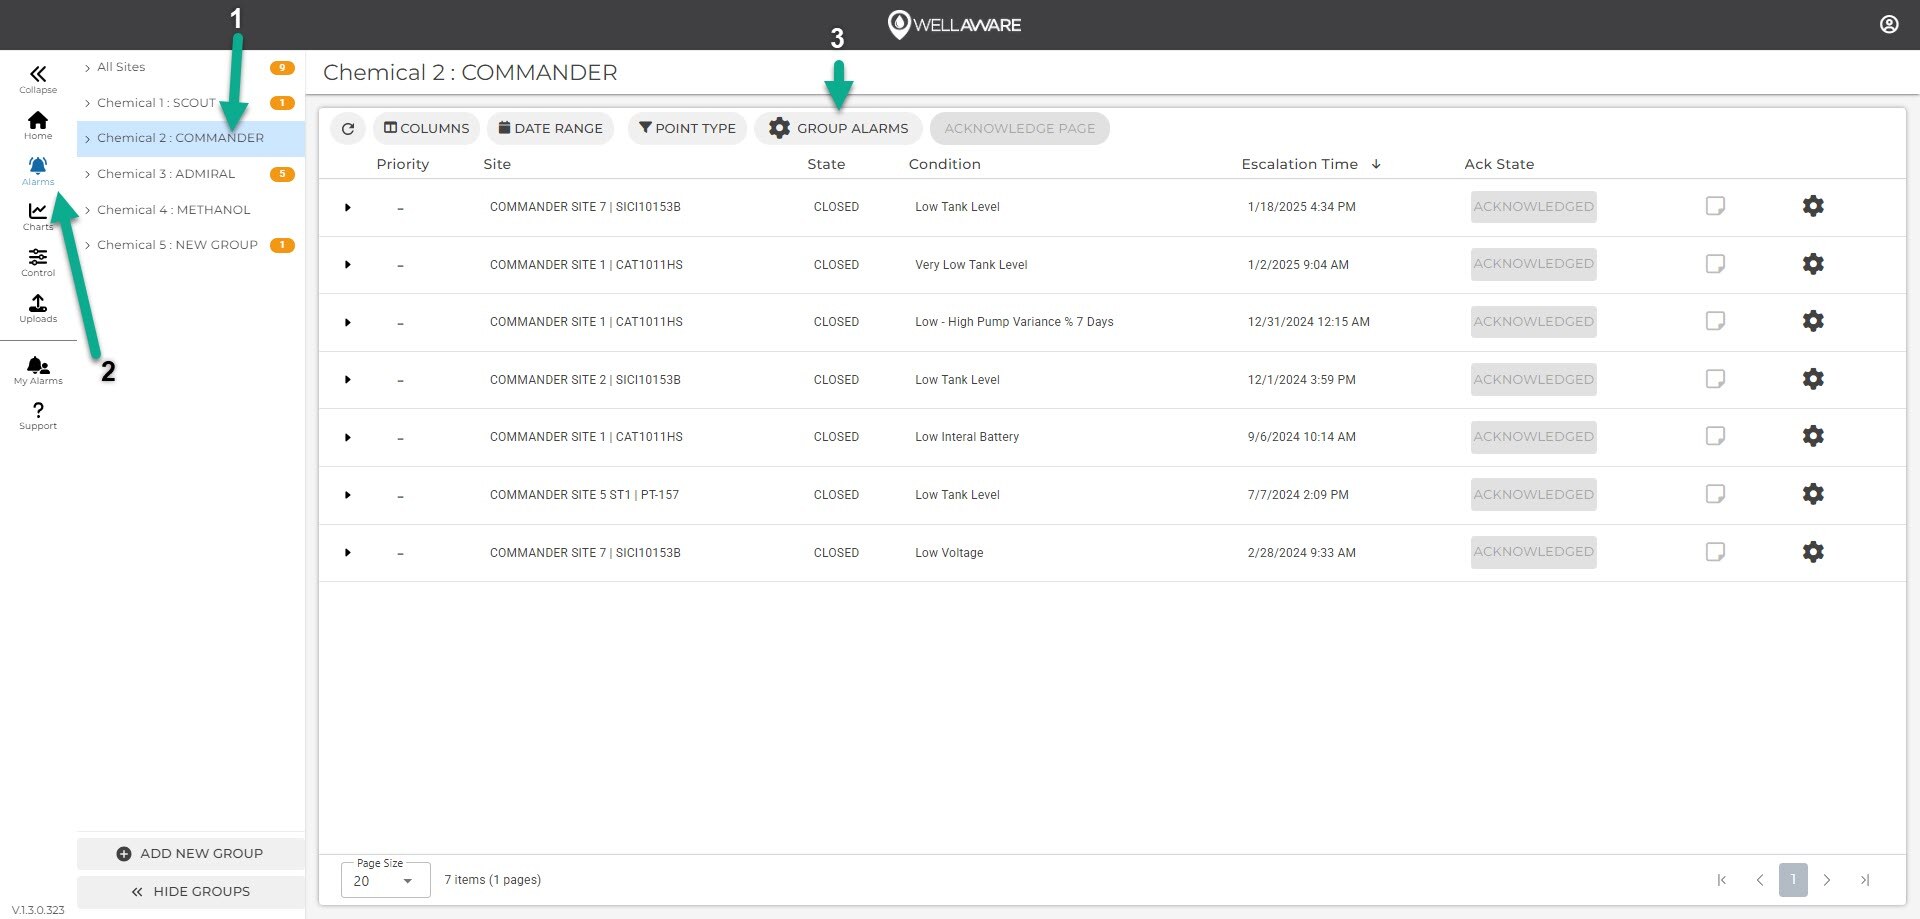Sort by State column header
This screenshot has width=1920, height=919.
pyautogui.click(x=826, y=164)
